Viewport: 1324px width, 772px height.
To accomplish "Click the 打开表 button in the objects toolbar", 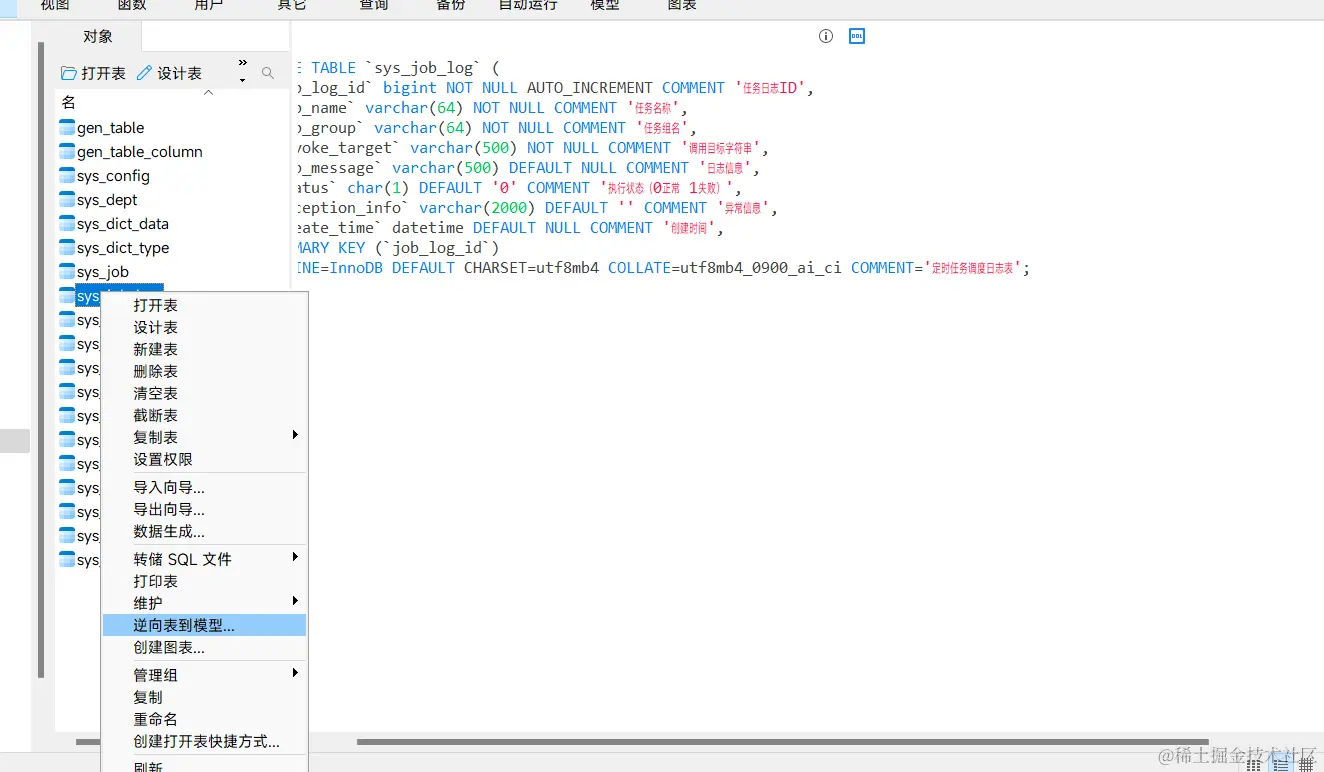I will [x=93, y=73].
